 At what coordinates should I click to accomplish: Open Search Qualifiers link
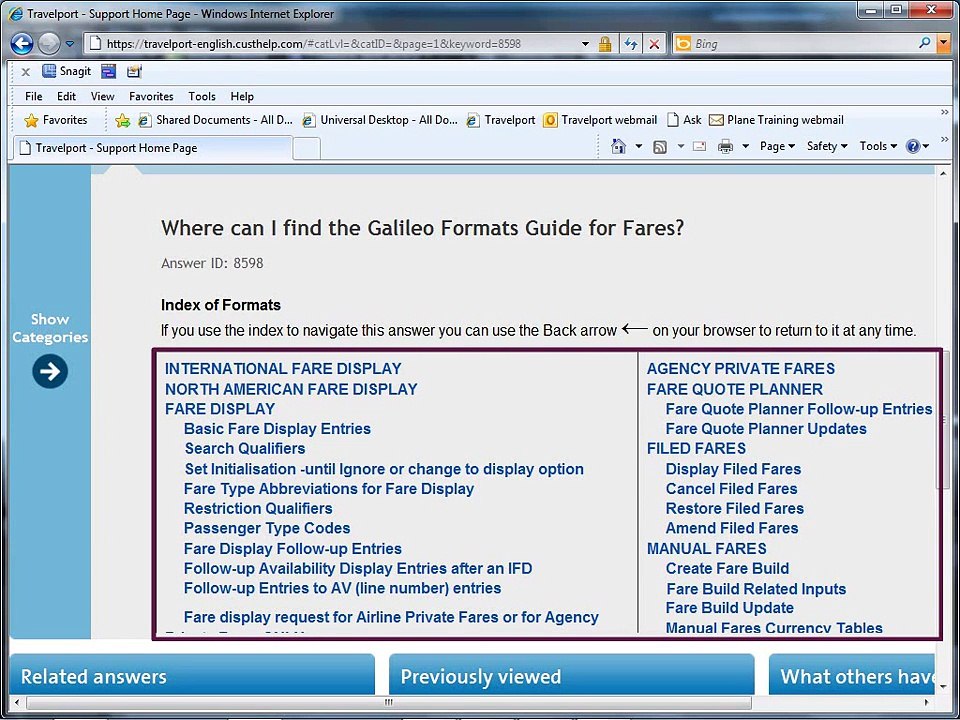pos(245,448)
